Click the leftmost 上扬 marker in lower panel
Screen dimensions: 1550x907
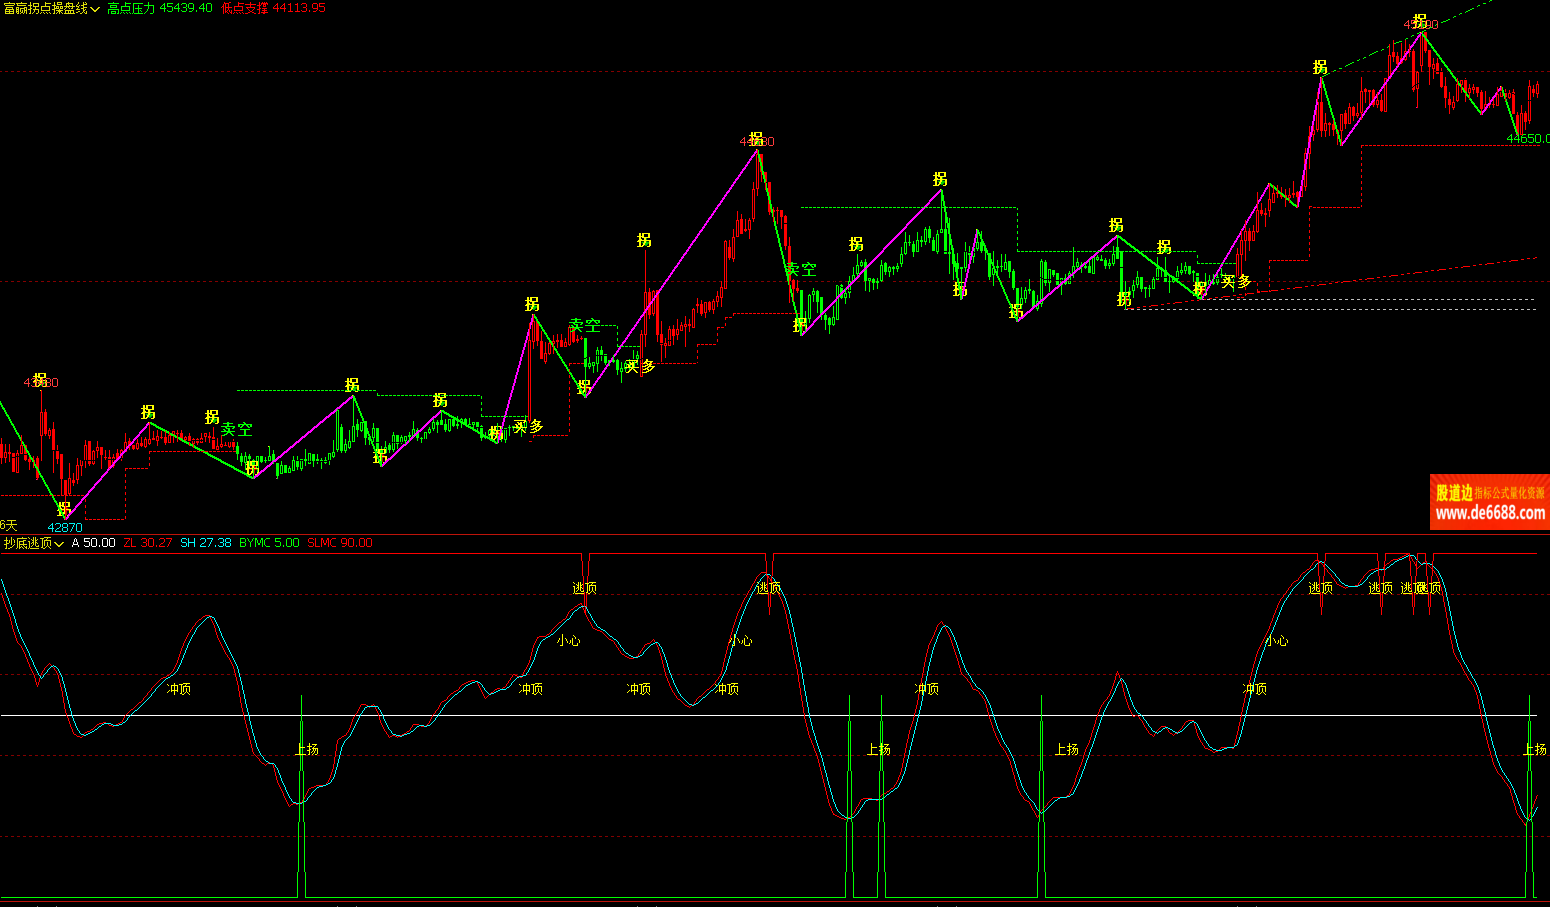[307, 749]
